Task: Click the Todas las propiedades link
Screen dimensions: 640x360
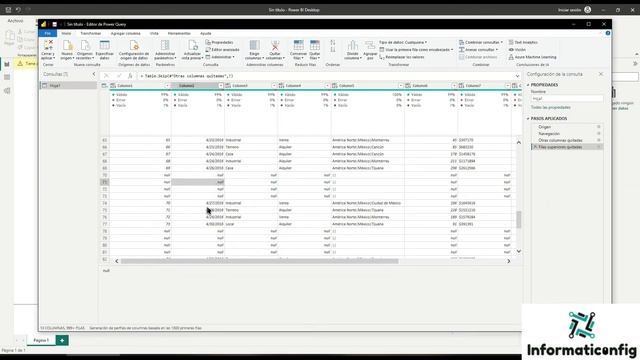Action: coord(551,107)
